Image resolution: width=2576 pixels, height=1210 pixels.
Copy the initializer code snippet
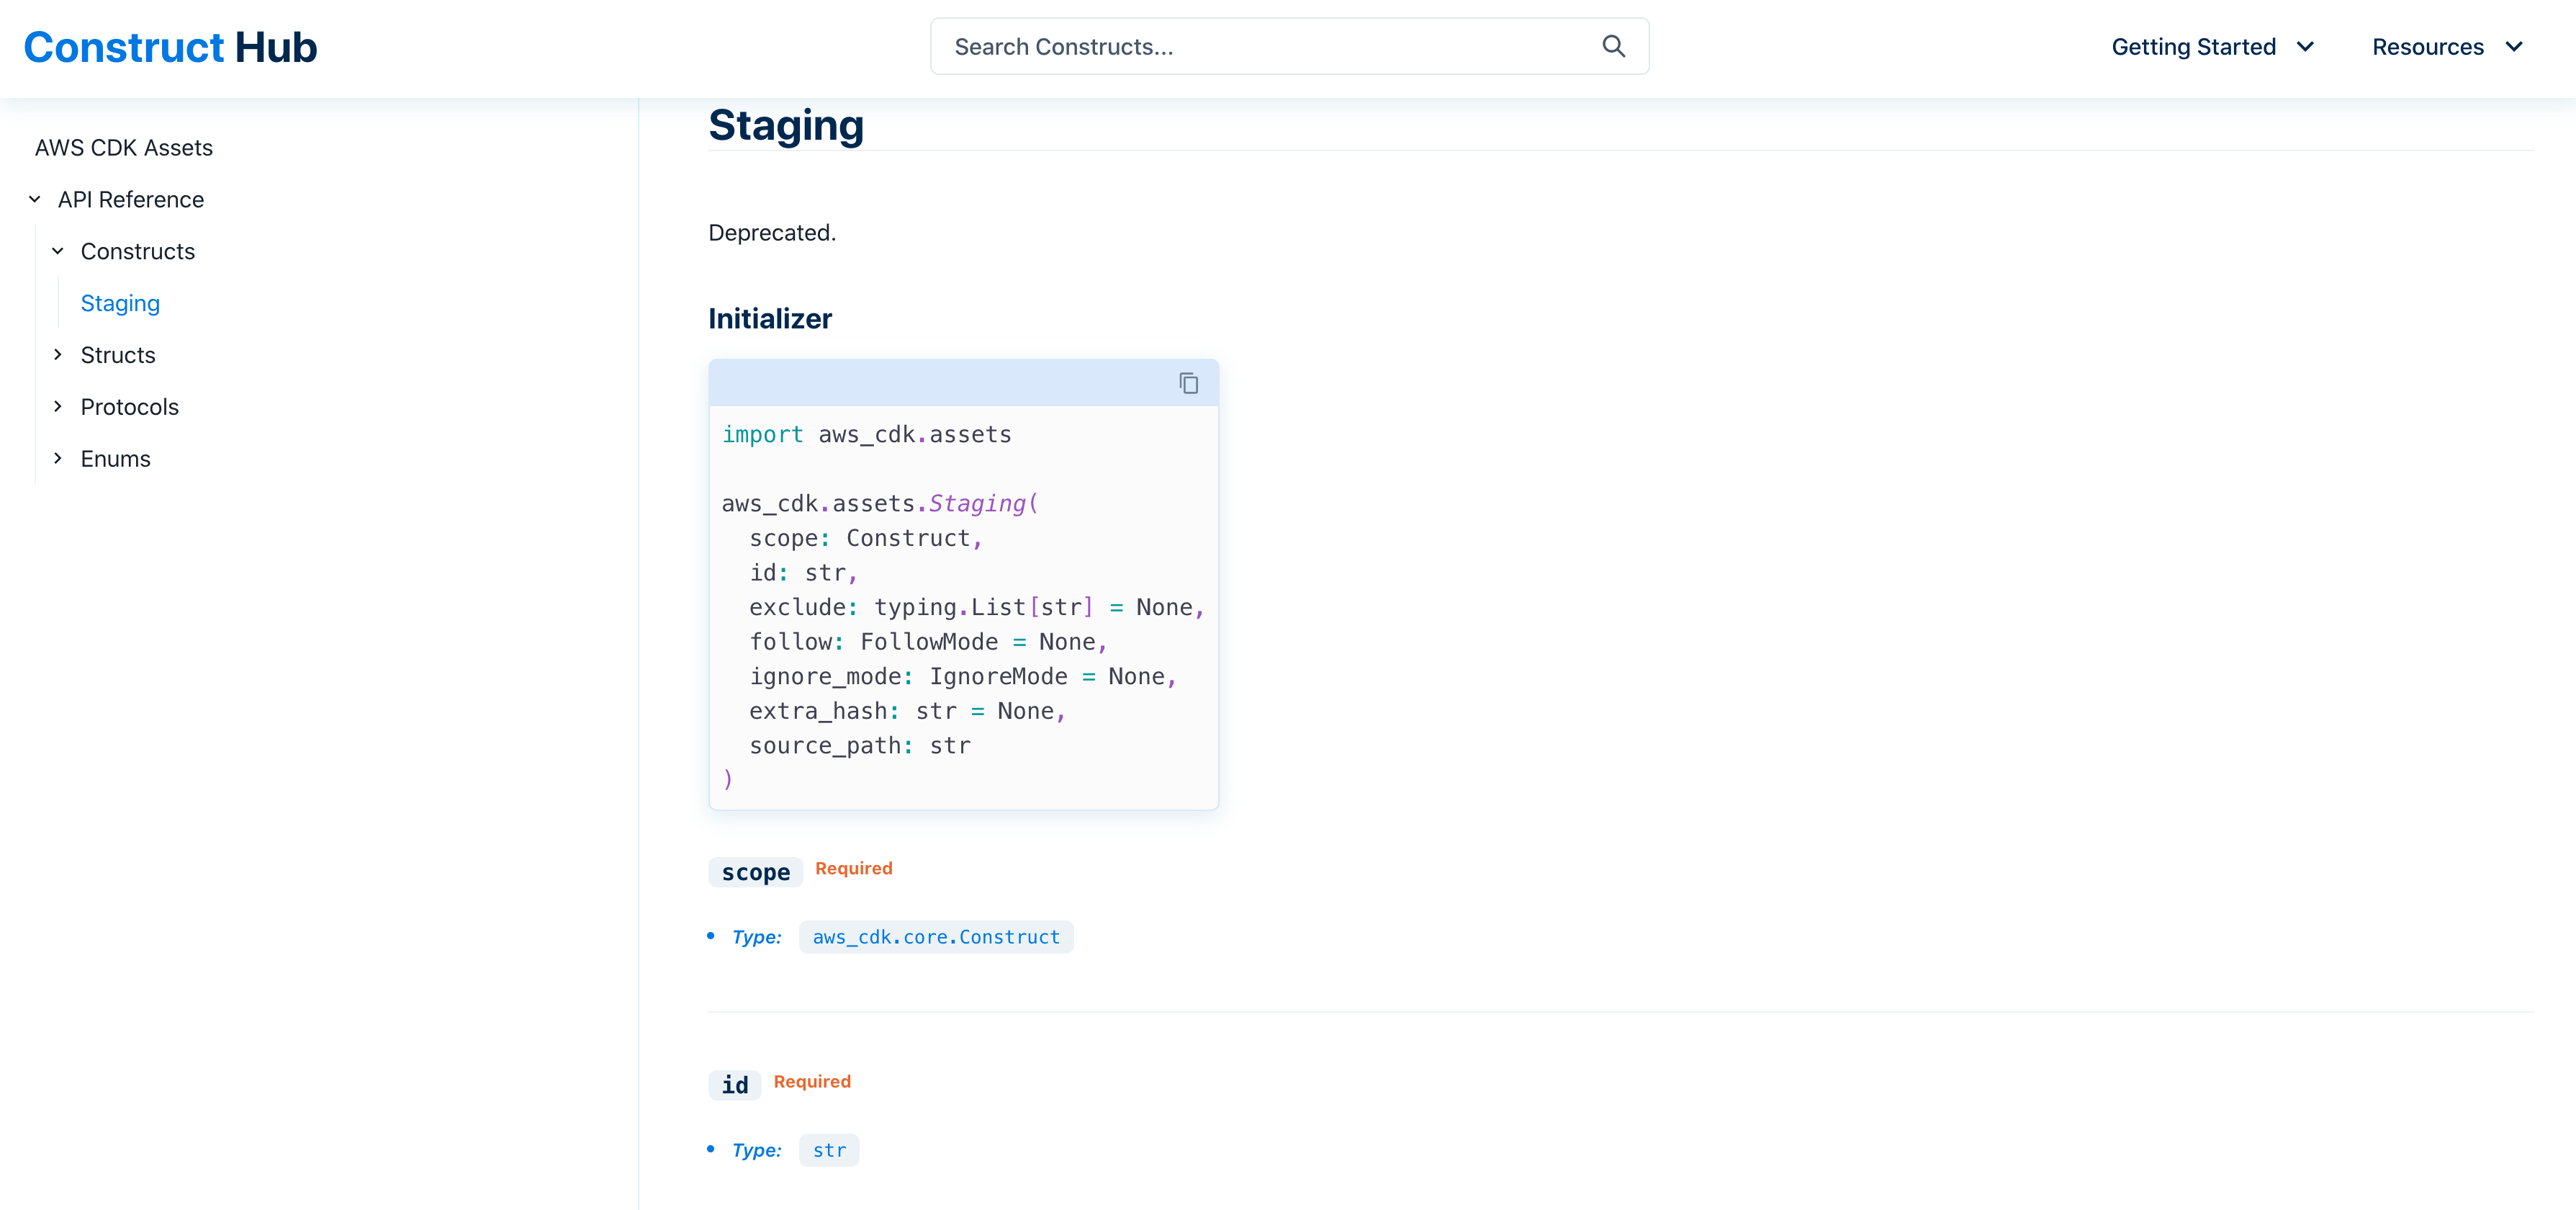(x=1189, y=382)
